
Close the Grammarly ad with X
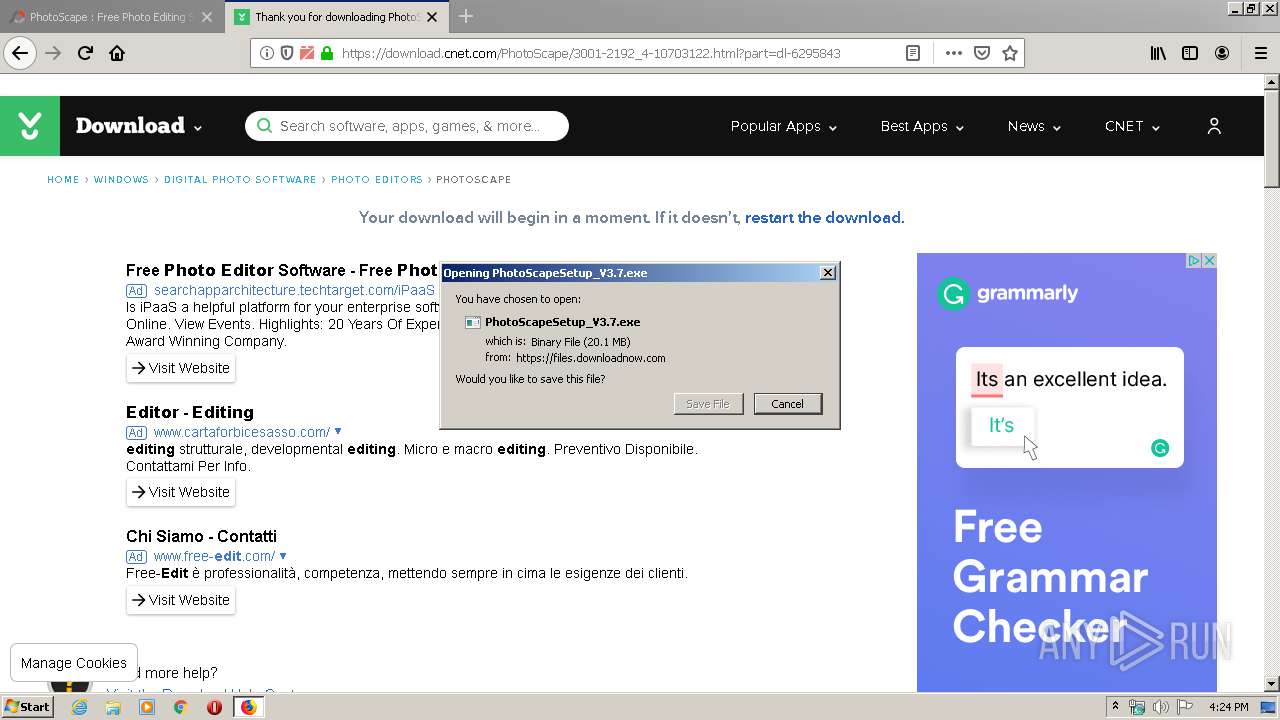tap(1209, 260)
